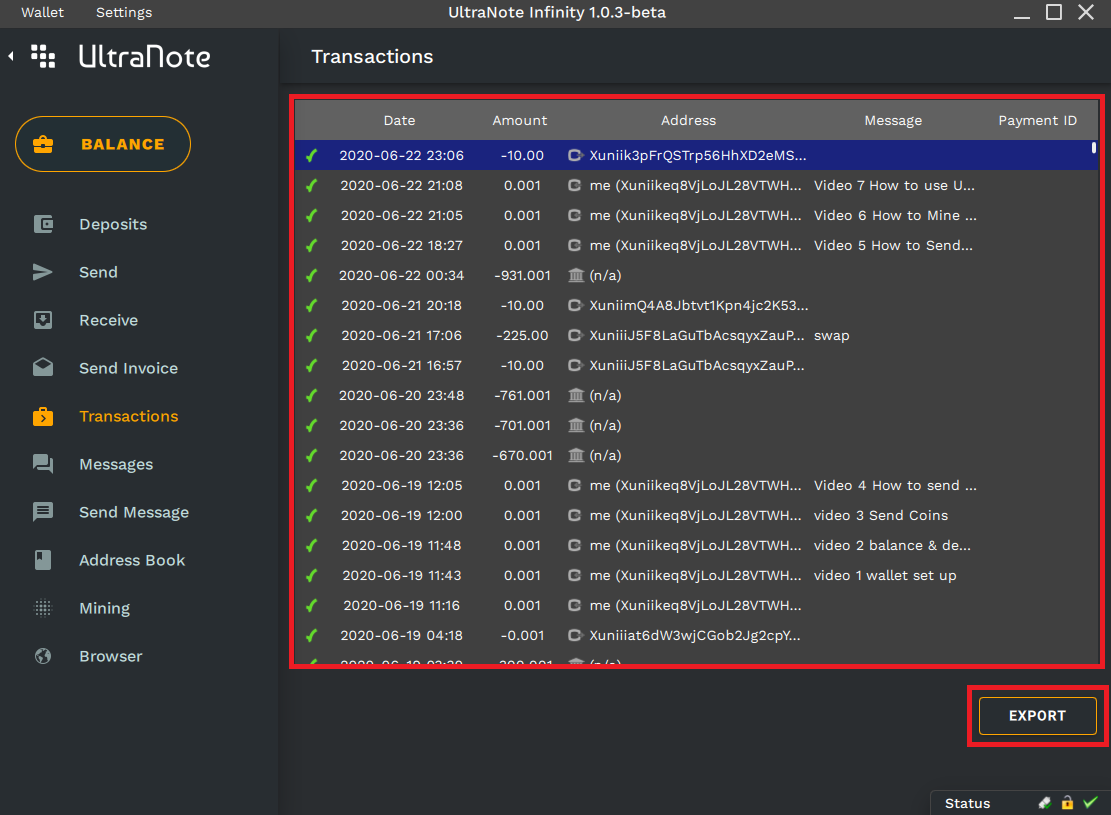
Task: Click the briefcase icon in Balance button
Action: pos(43,144)
